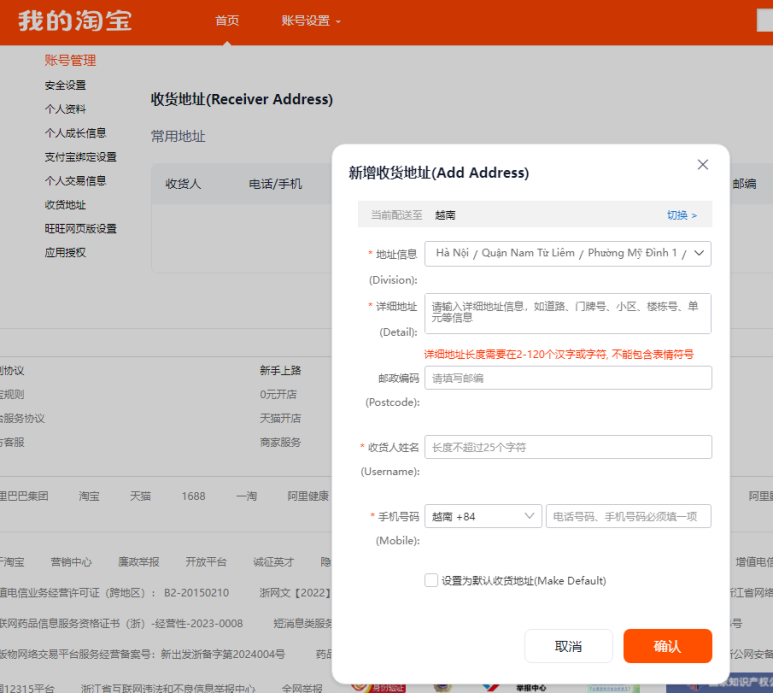Open the +84 country code dropdown
Screen dimensions: 773x693
click(x=483, y=516)
